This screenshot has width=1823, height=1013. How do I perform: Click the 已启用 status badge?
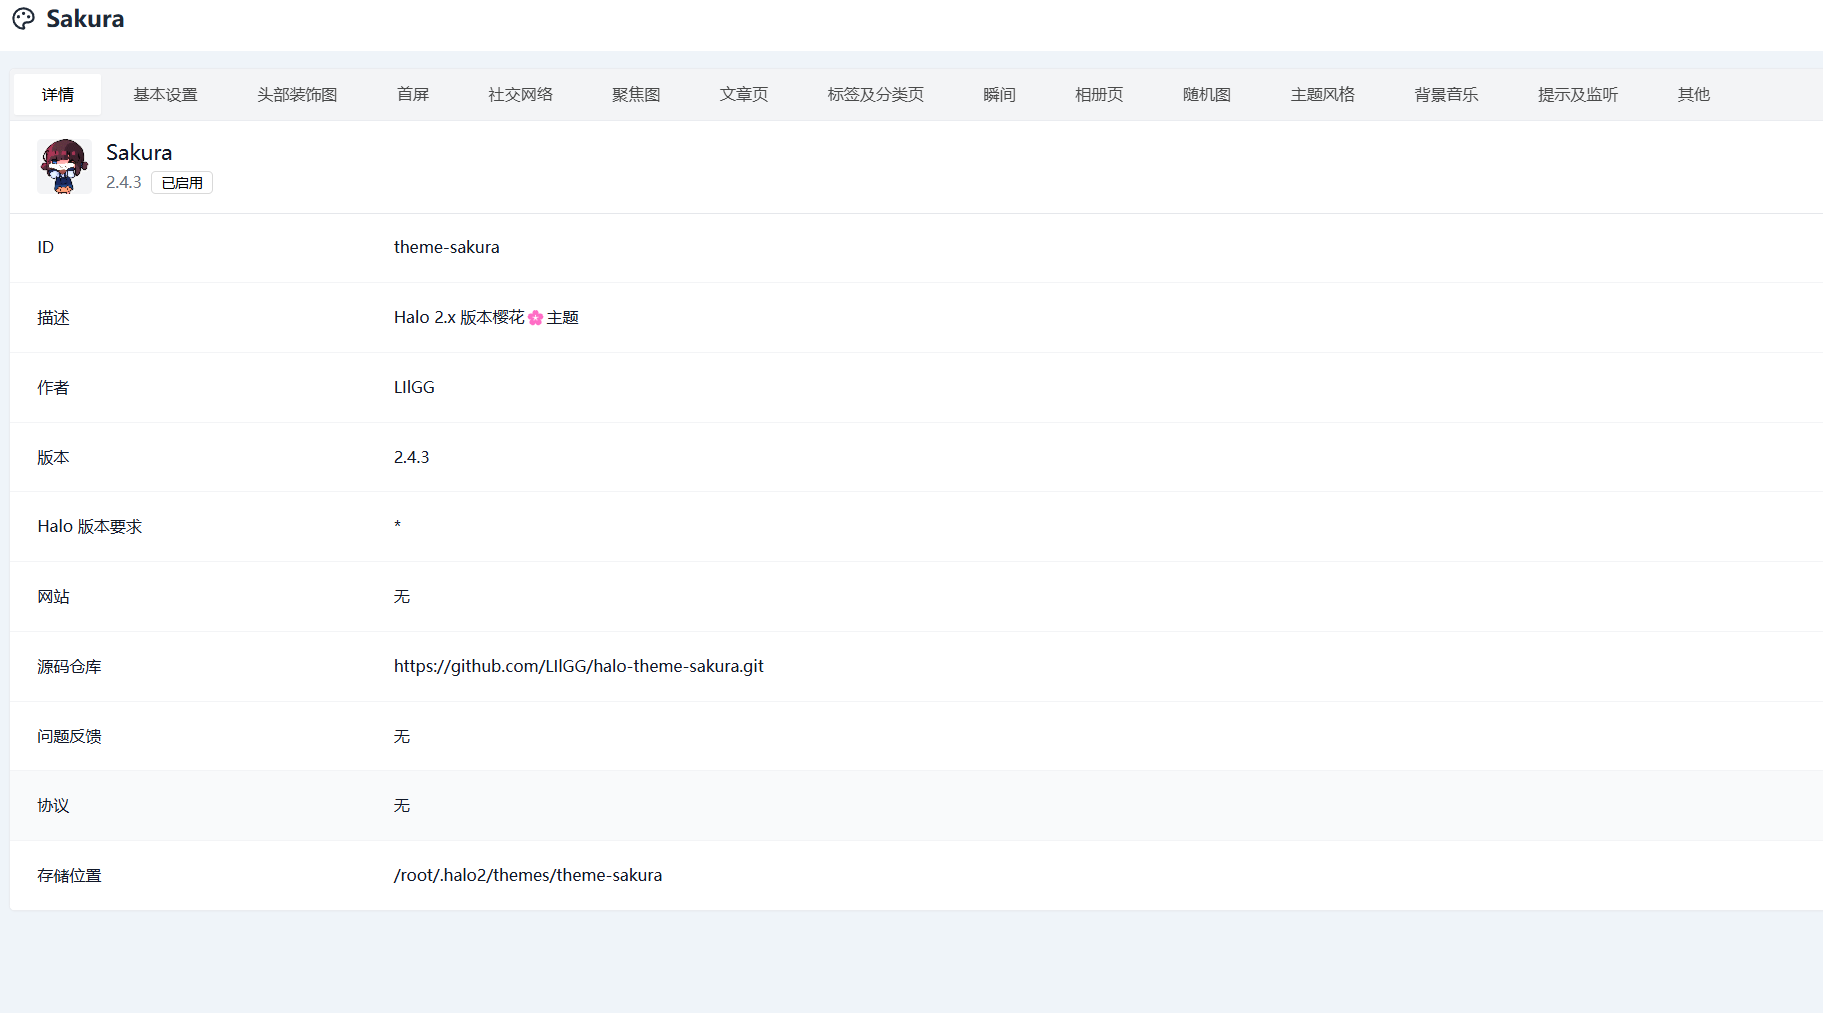point(182,183)
